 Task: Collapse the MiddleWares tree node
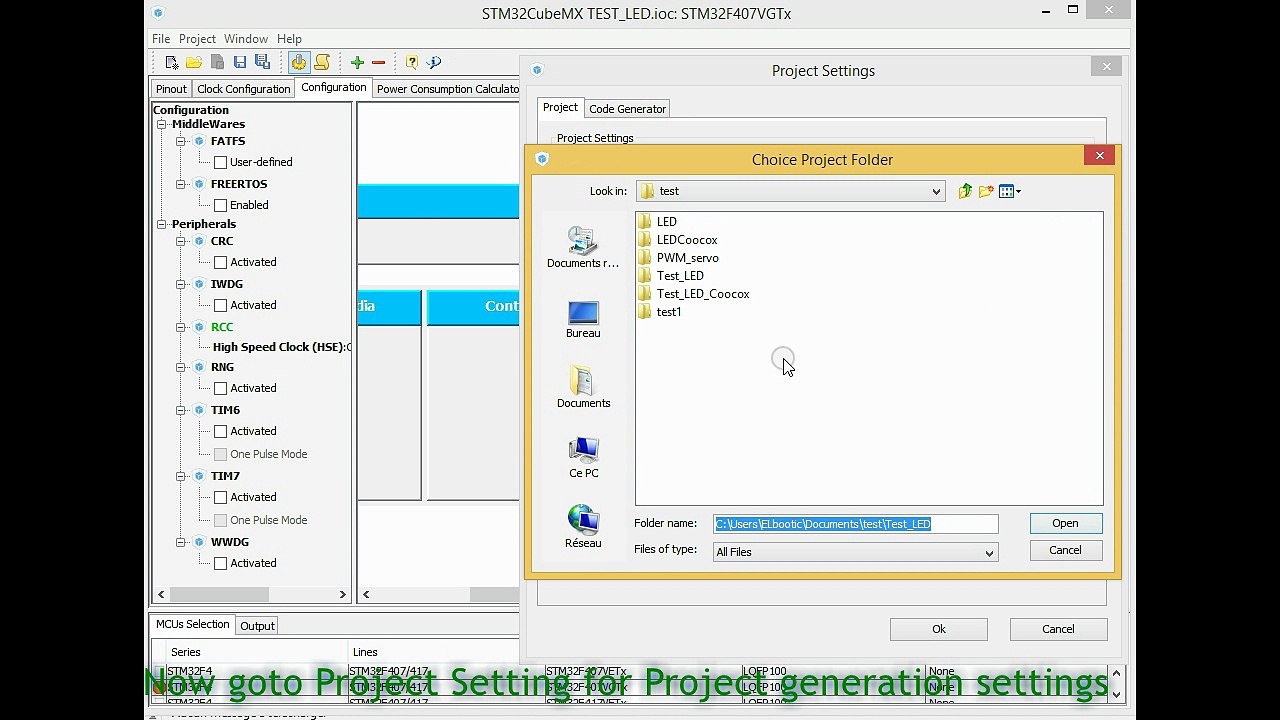tap(162, 124)
